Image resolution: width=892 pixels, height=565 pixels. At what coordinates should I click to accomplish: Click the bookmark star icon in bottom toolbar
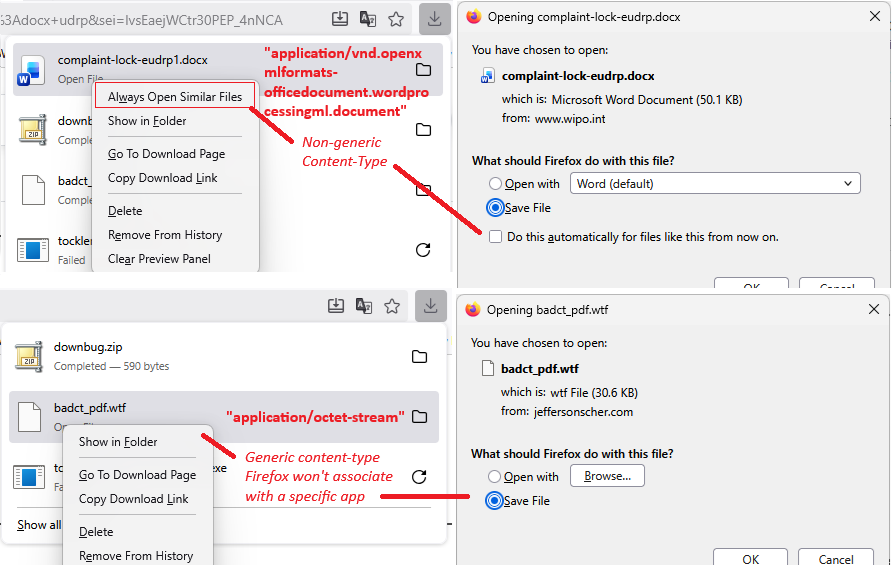click(x=392, y=306)
